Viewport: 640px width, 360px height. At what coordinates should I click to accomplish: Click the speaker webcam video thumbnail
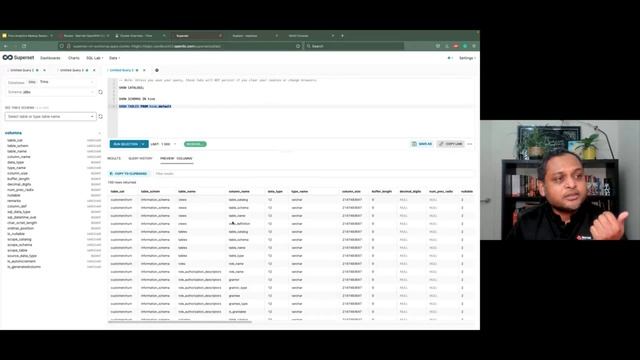point(560,180)
